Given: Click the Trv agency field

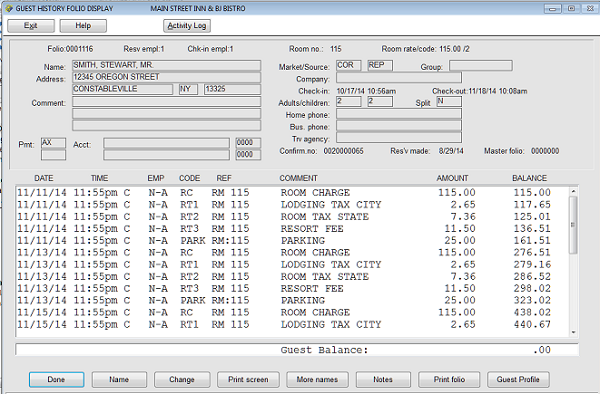Looking at the screenshot, I should pos(399,137).
